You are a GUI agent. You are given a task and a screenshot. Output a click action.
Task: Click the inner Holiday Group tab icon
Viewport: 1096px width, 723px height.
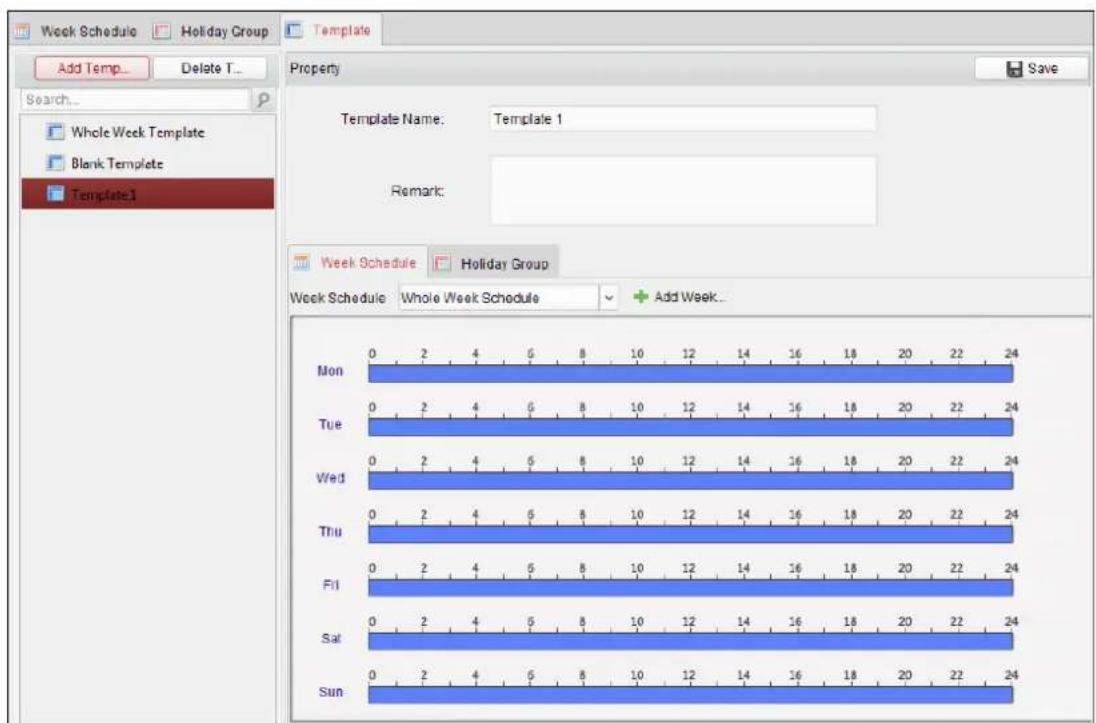pos(442,263)
